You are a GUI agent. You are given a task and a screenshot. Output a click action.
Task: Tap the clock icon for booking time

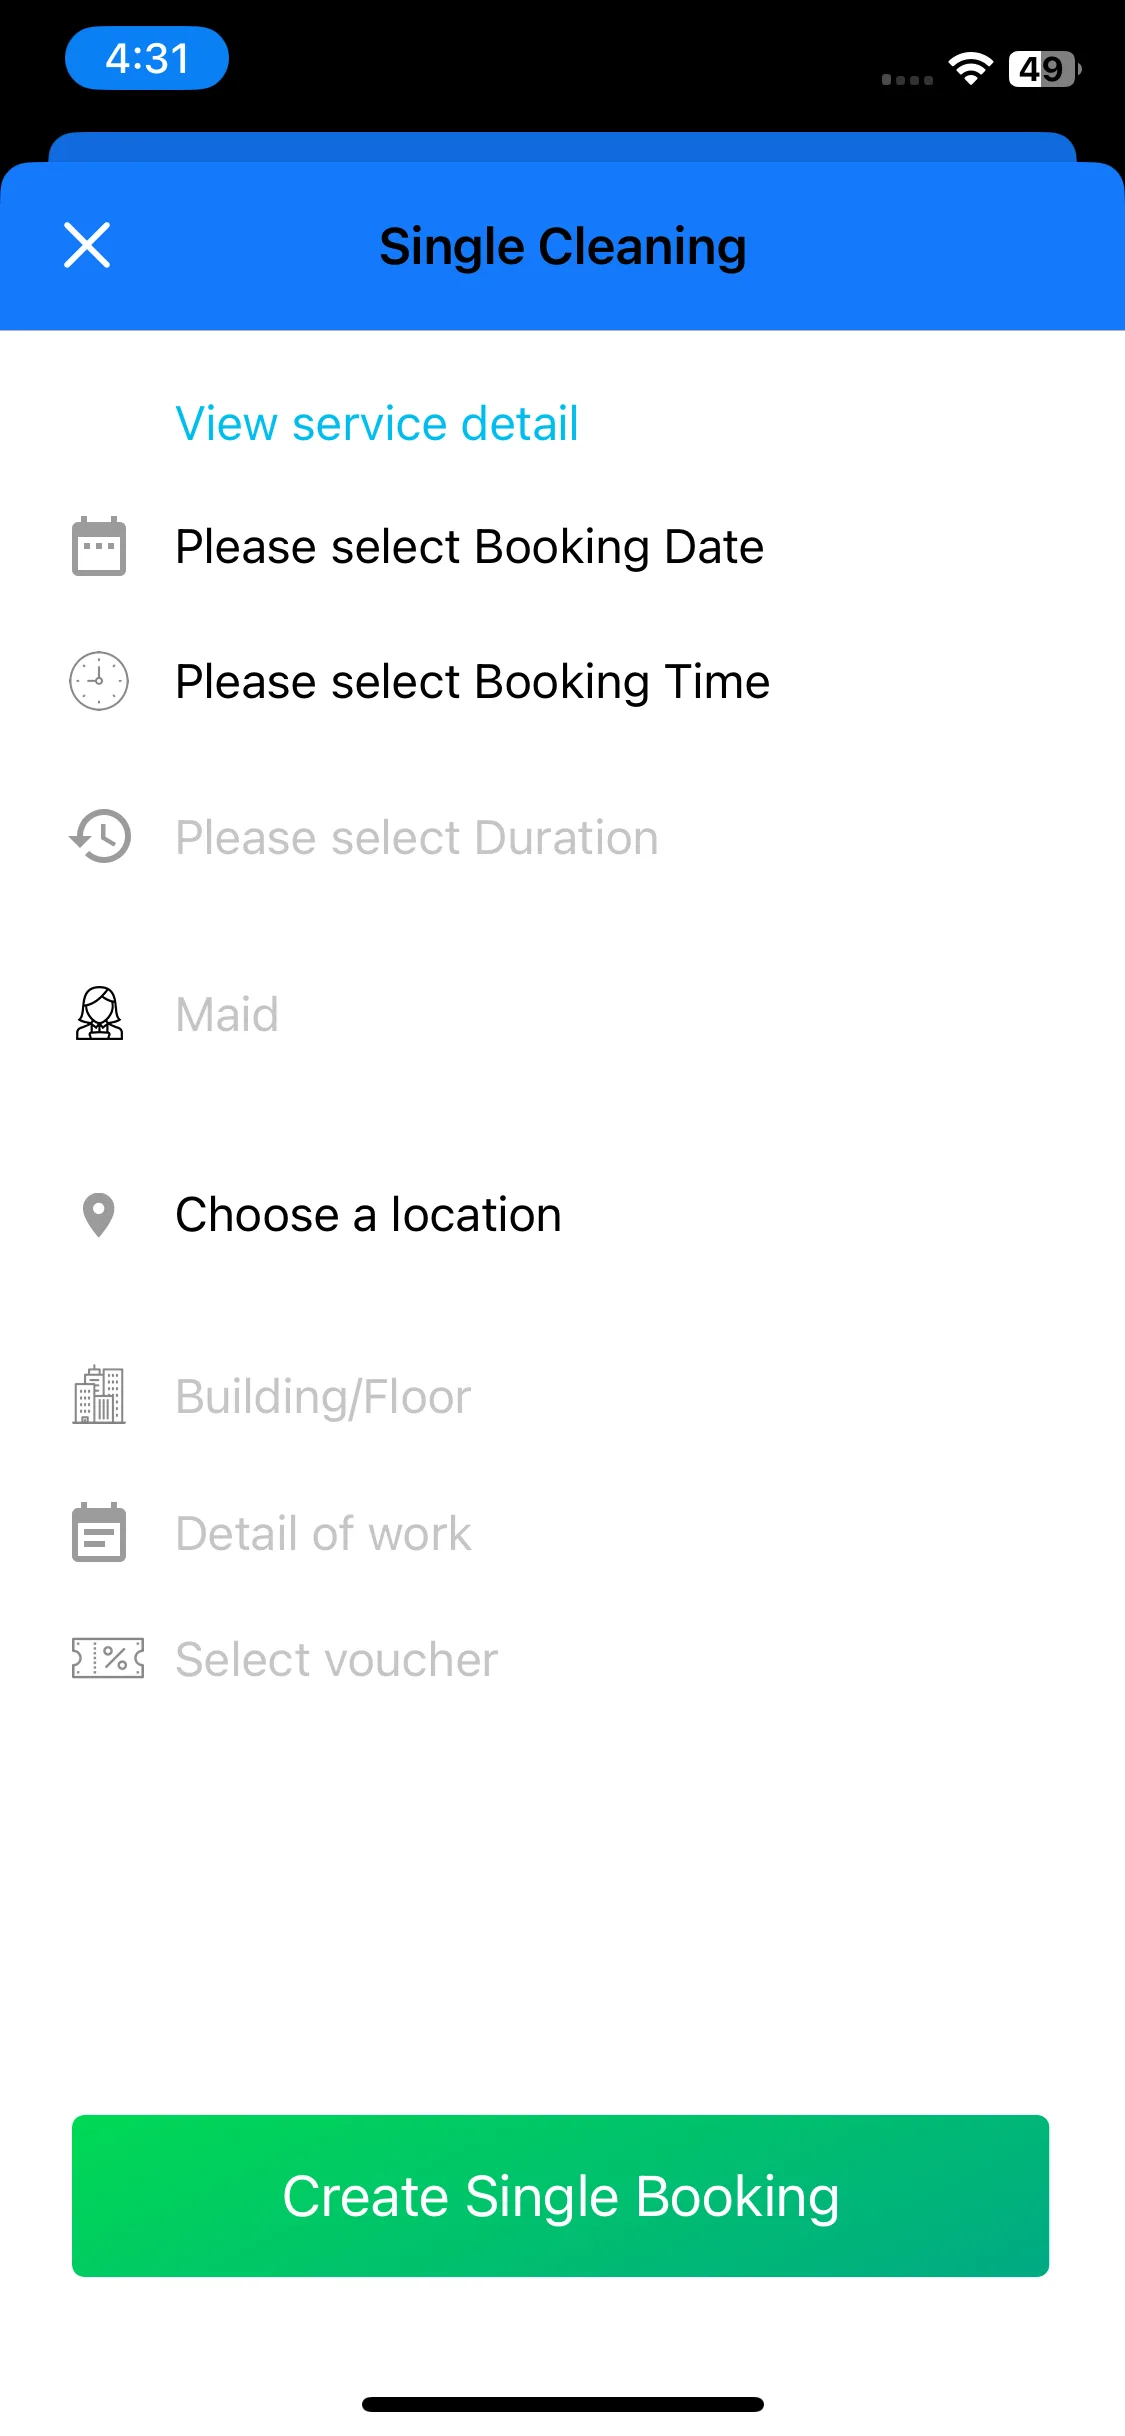[x=99, y=681]
